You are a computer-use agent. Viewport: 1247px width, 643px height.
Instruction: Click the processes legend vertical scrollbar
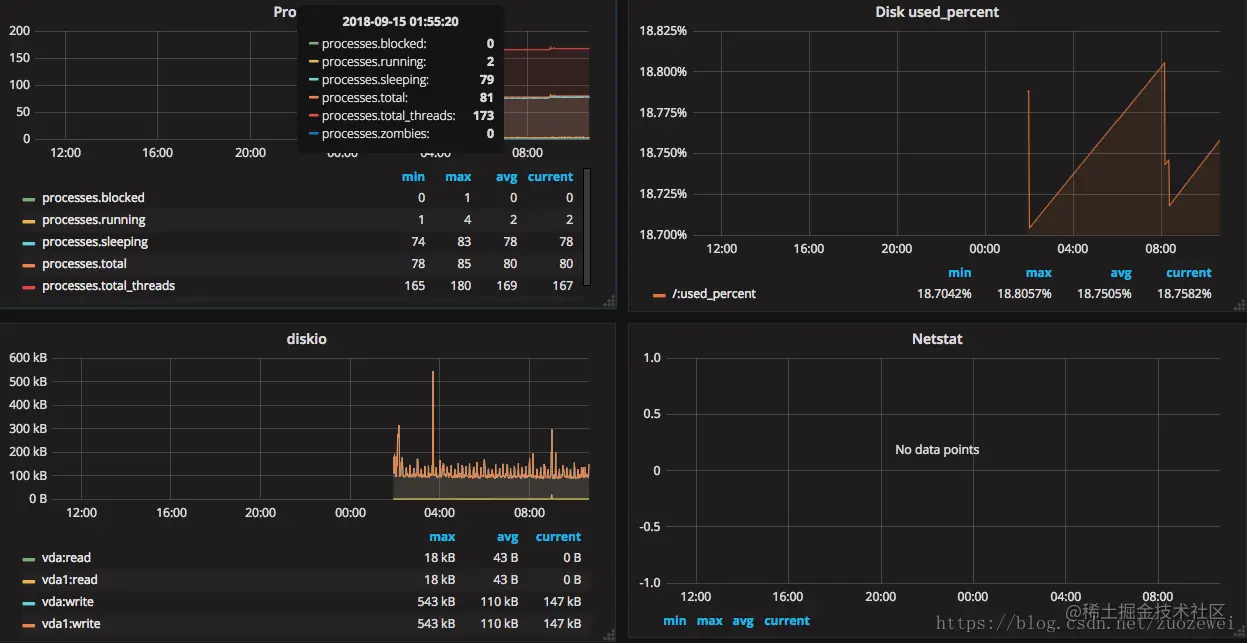pos(587,226)
